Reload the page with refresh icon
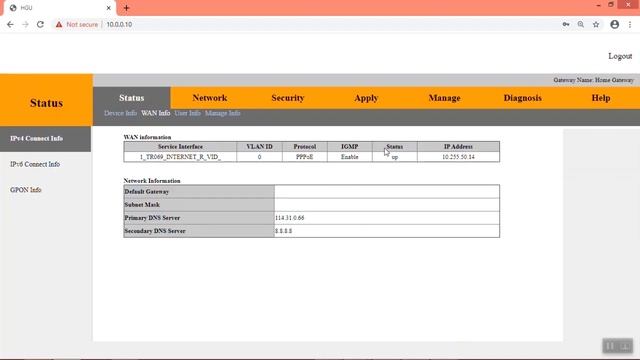Screen dimensions: 640x360 40,24
